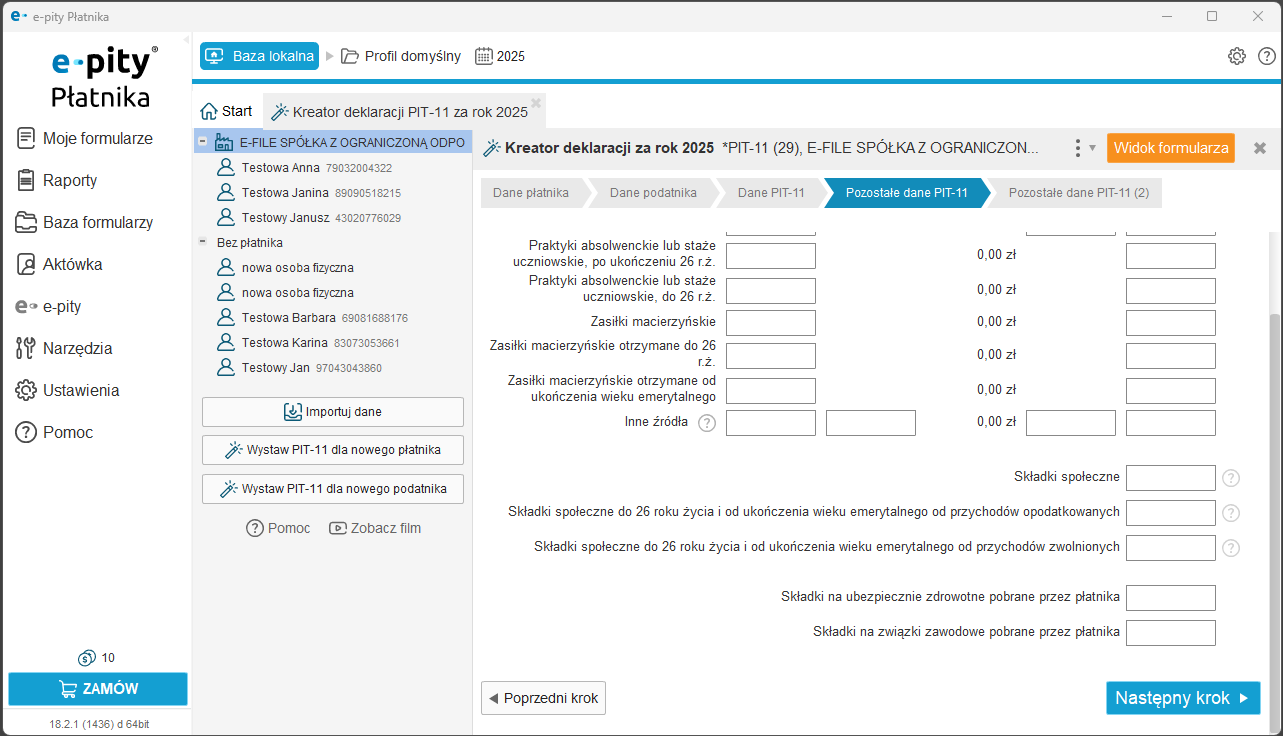Go to Dane podatnika wizard step
This screenshot has width=1283, height=736.
[x=652, y=193]
